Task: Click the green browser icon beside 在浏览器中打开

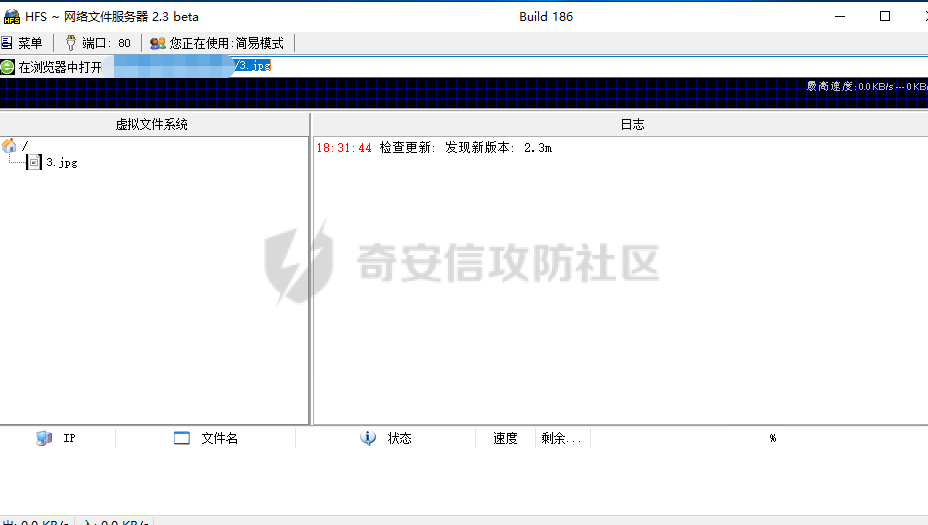Action: [x=7, y=67]
